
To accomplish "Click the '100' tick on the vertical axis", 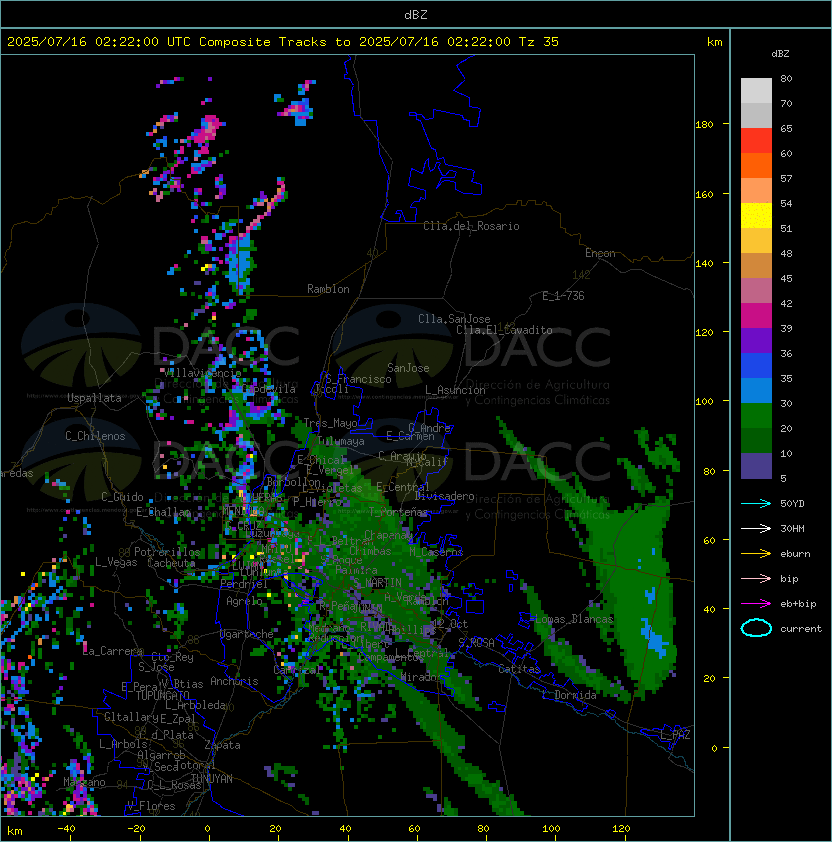I will tap(704, 402).
